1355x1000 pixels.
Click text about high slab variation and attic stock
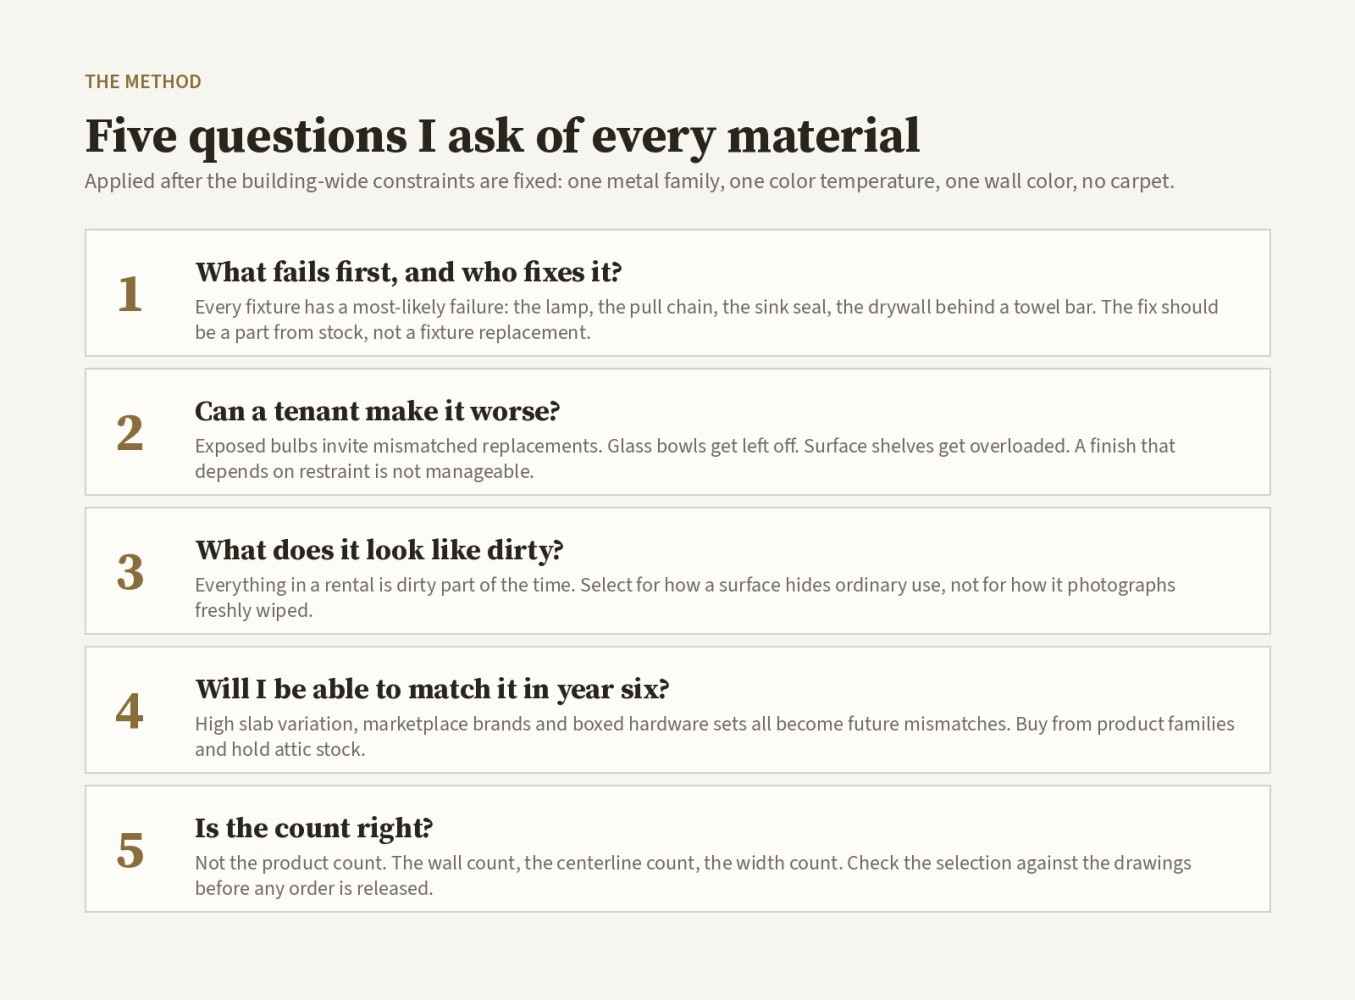(x=714, y=736)
